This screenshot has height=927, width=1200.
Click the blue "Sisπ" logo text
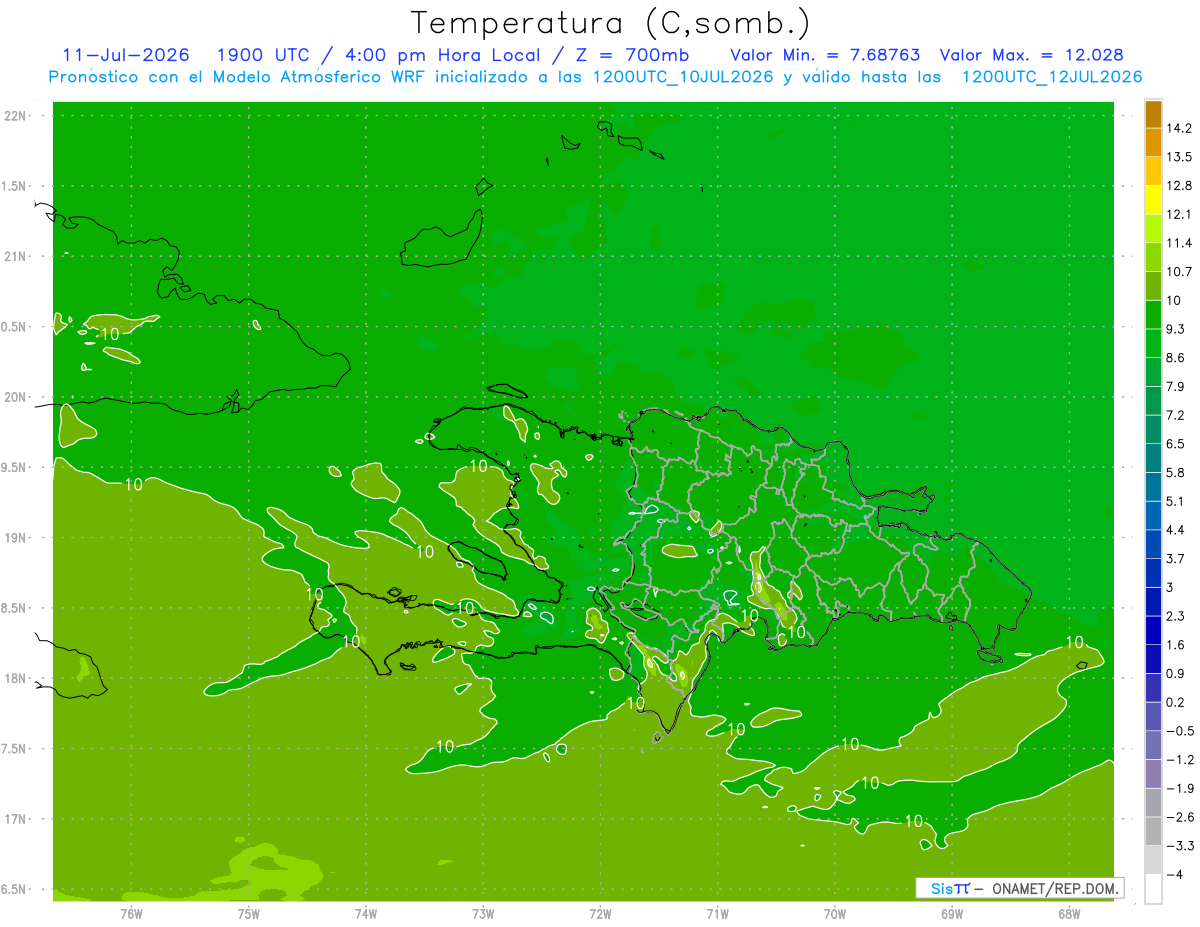pyautogui.click(x=950, y=888)
